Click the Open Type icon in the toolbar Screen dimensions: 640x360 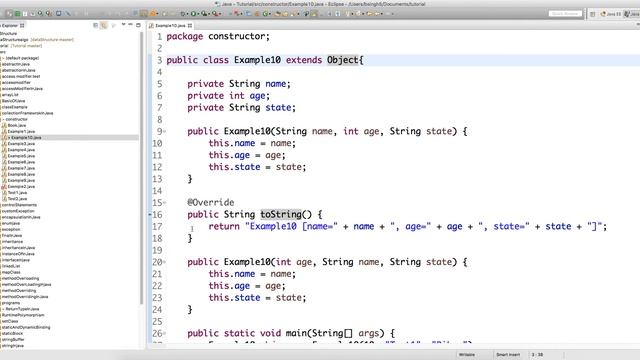277,13
